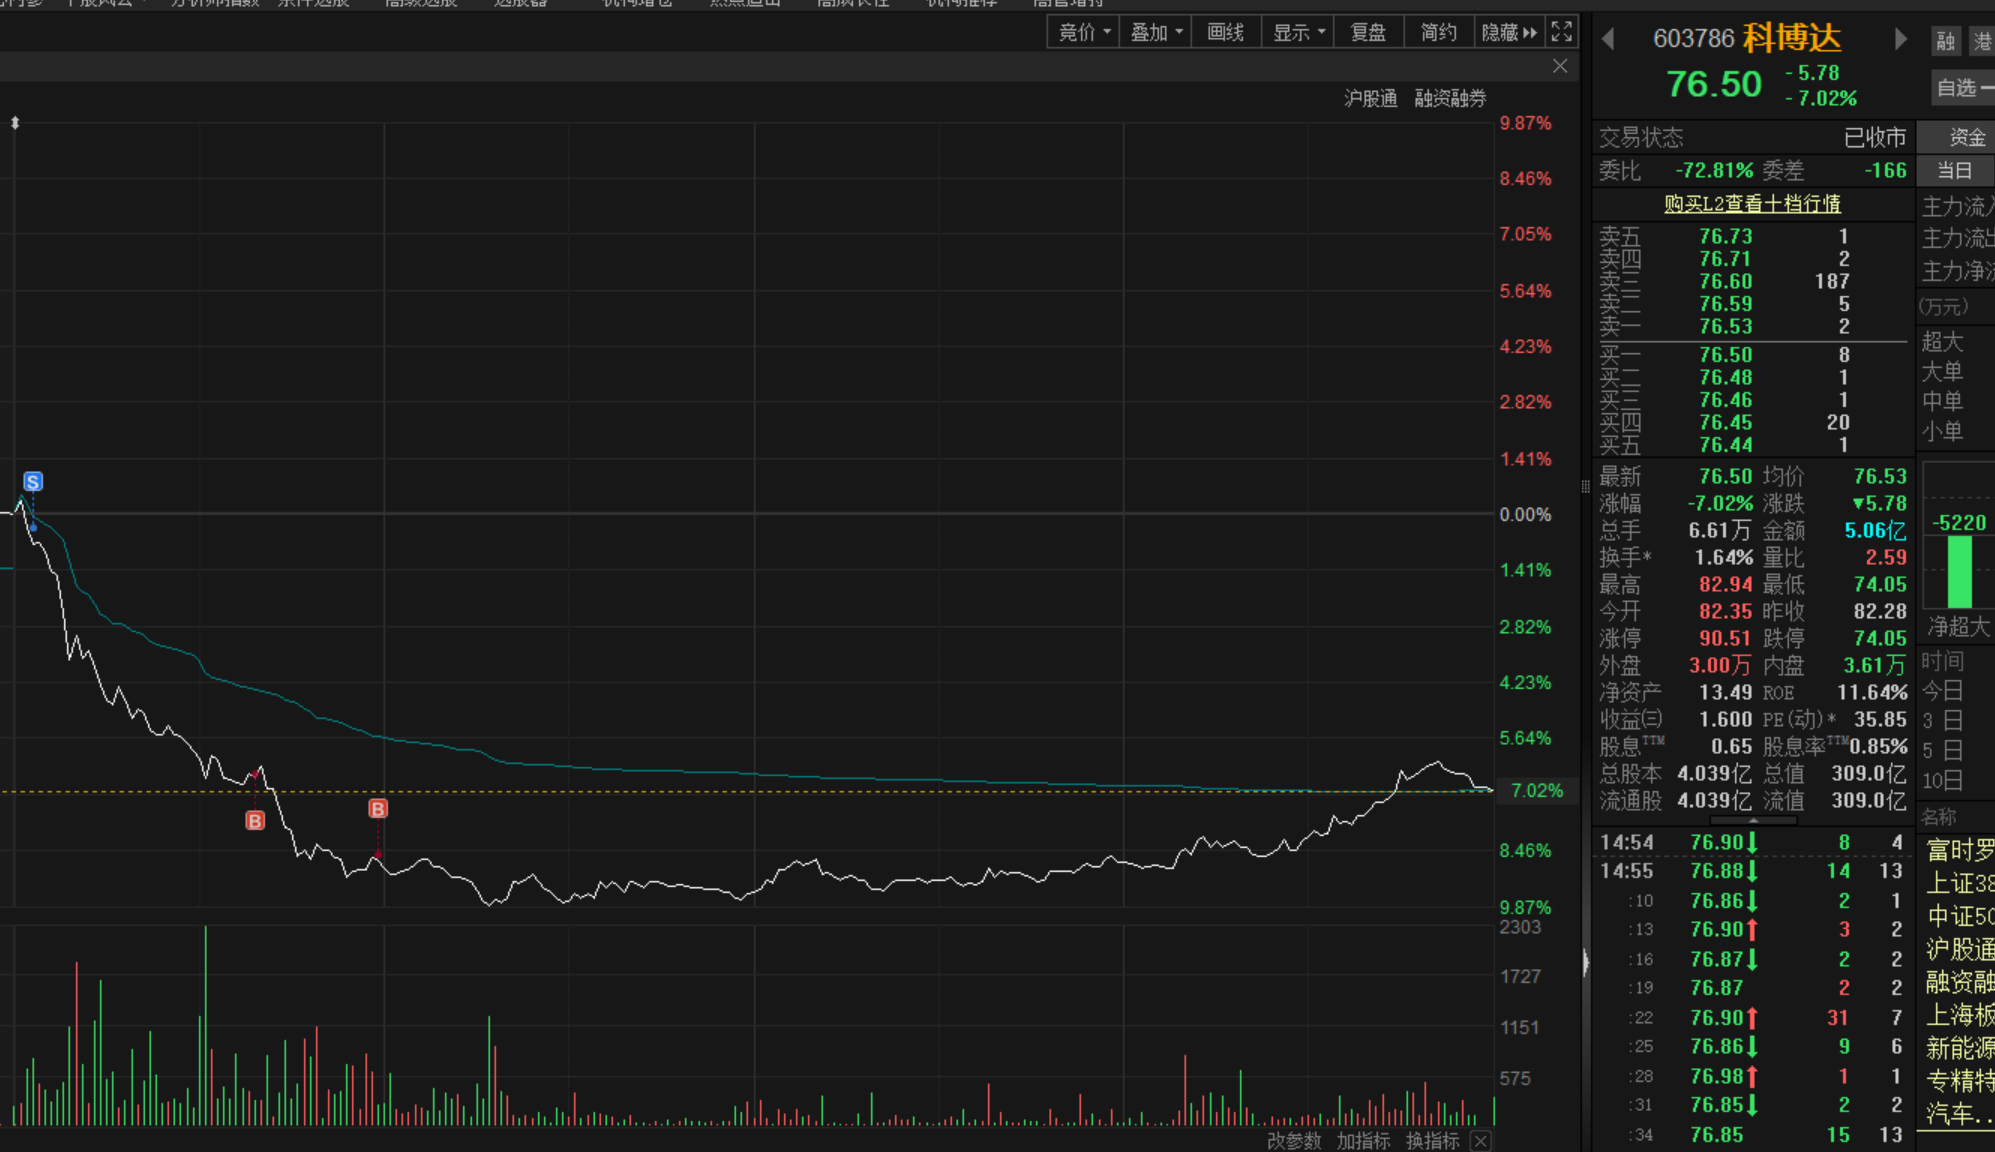Click the fullscreen expand icon
This screenshot has height=1152, width=1995.
(1561, 32)
